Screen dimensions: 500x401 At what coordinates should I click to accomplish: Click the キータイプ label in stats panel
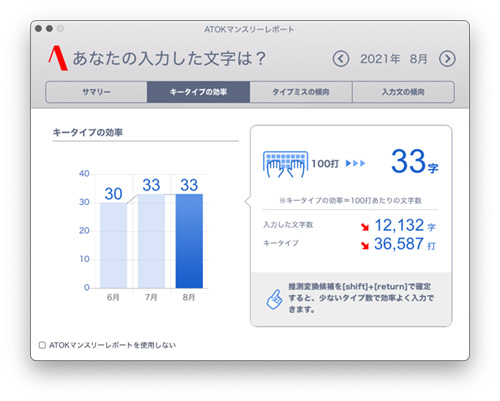click(x=281, y=243)
